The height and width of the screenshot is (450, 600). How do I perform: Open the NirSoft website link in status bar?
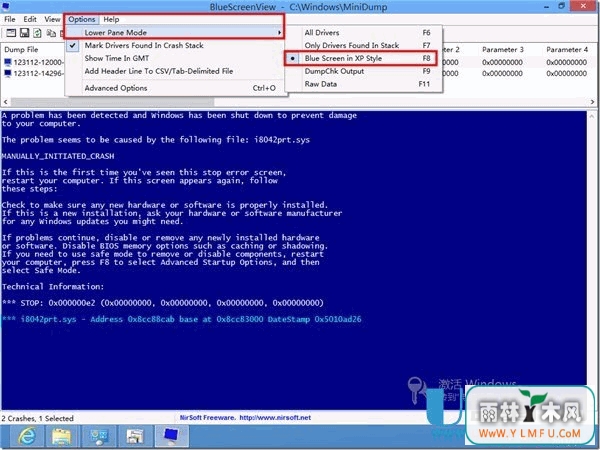pos(275,418)
